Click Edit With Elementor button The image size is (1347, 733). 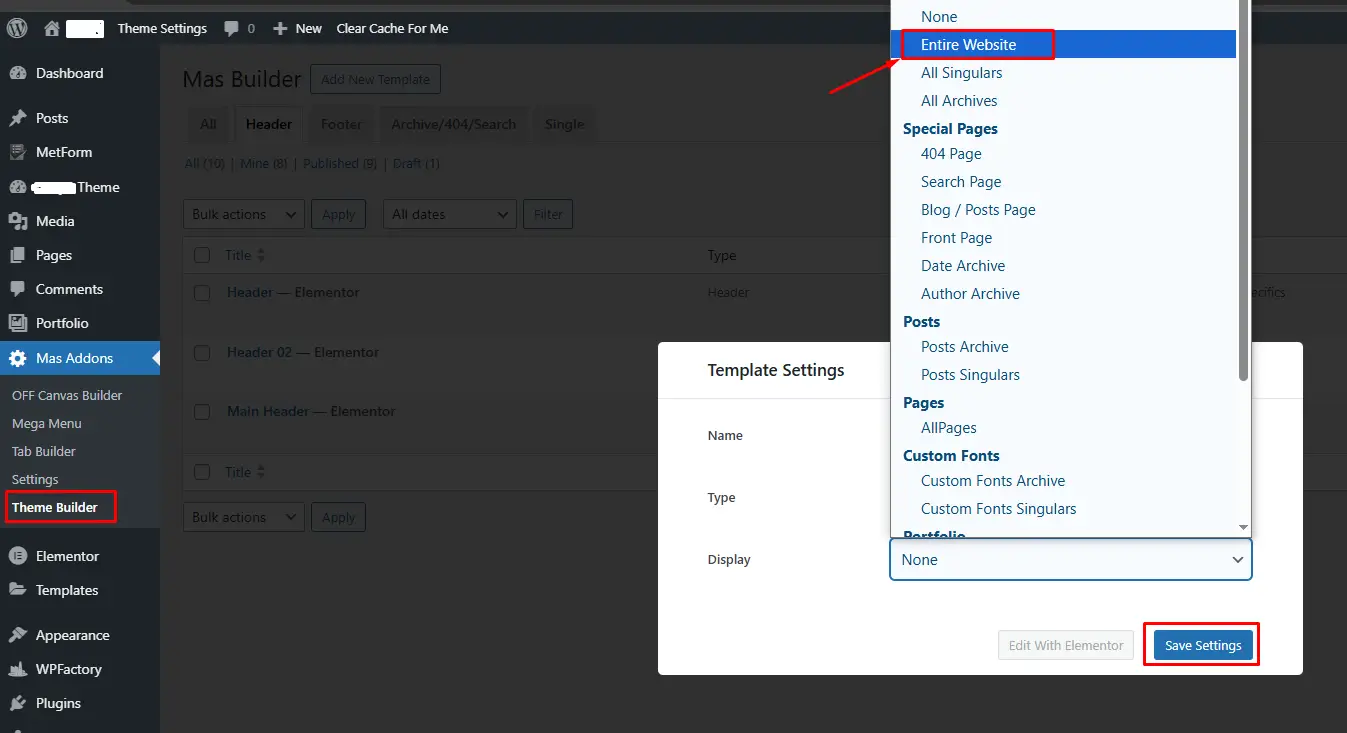[x=1066, y=645]
